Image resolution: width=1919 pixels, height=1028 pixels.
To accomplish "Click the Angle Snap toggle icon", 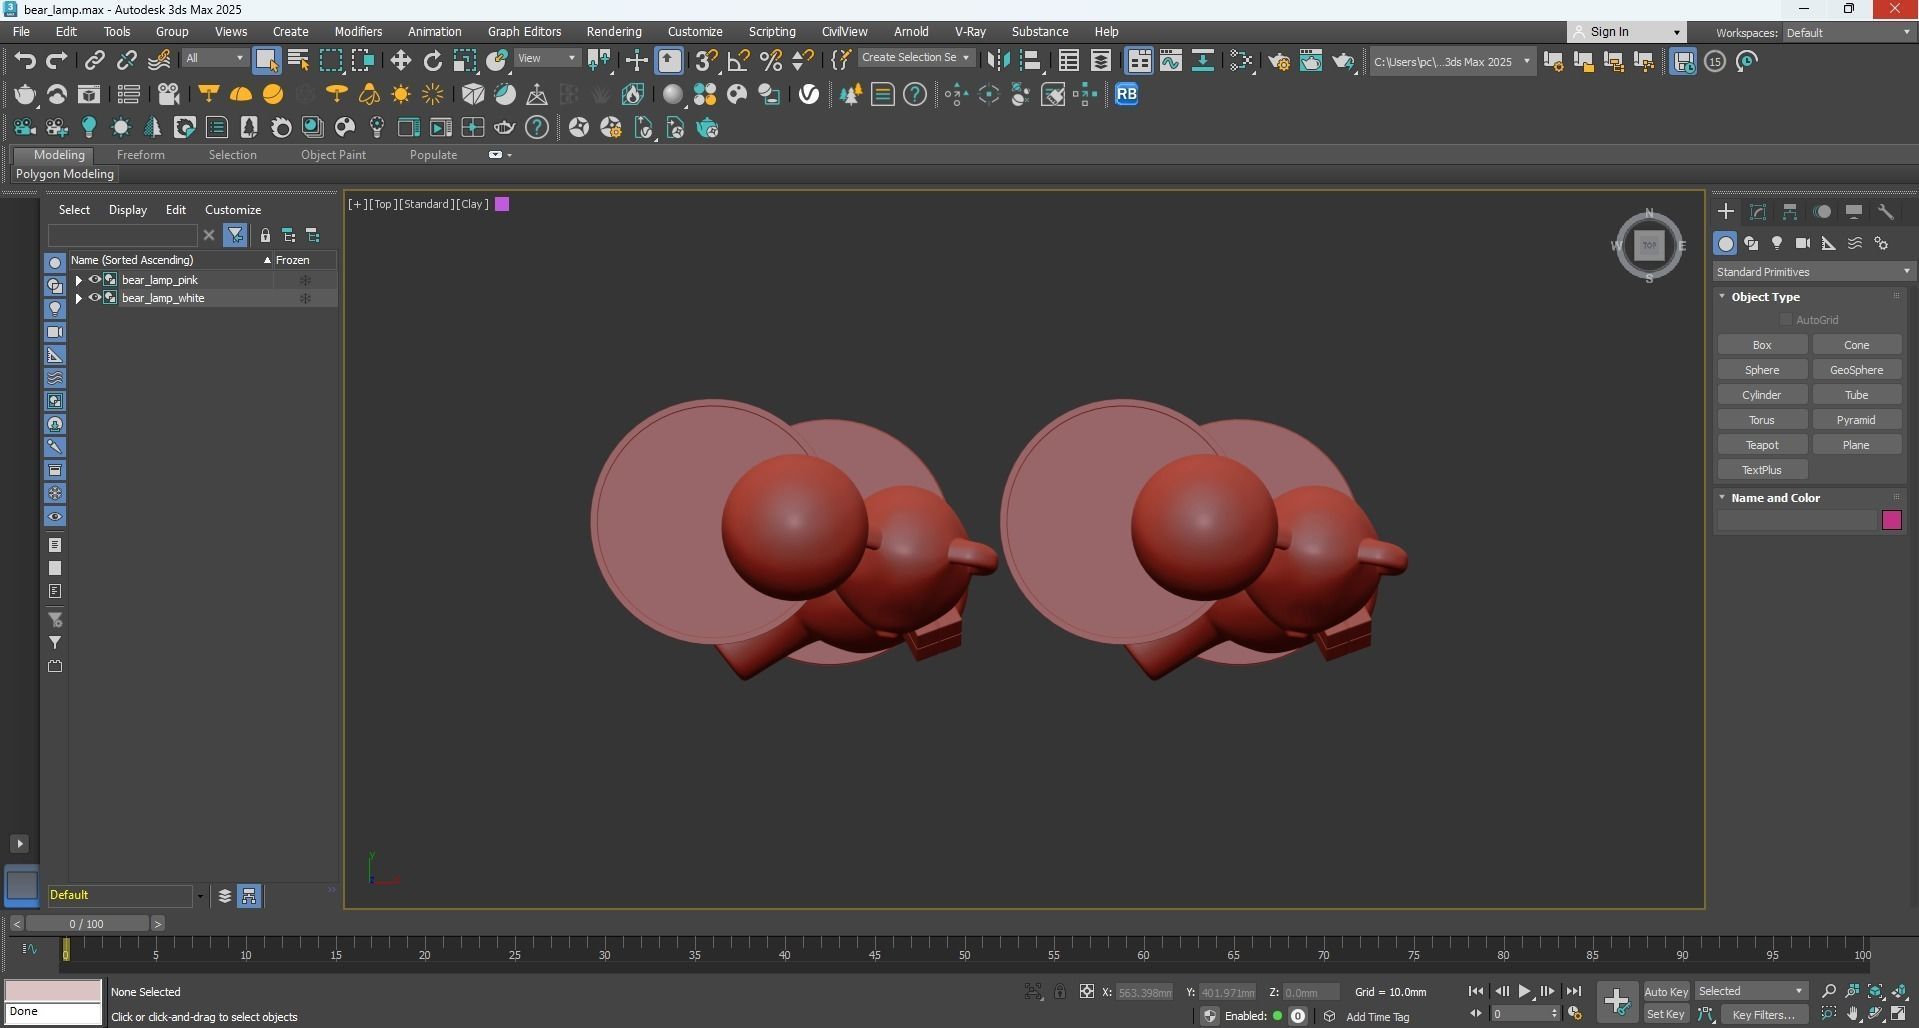I will tap(739, 61).
